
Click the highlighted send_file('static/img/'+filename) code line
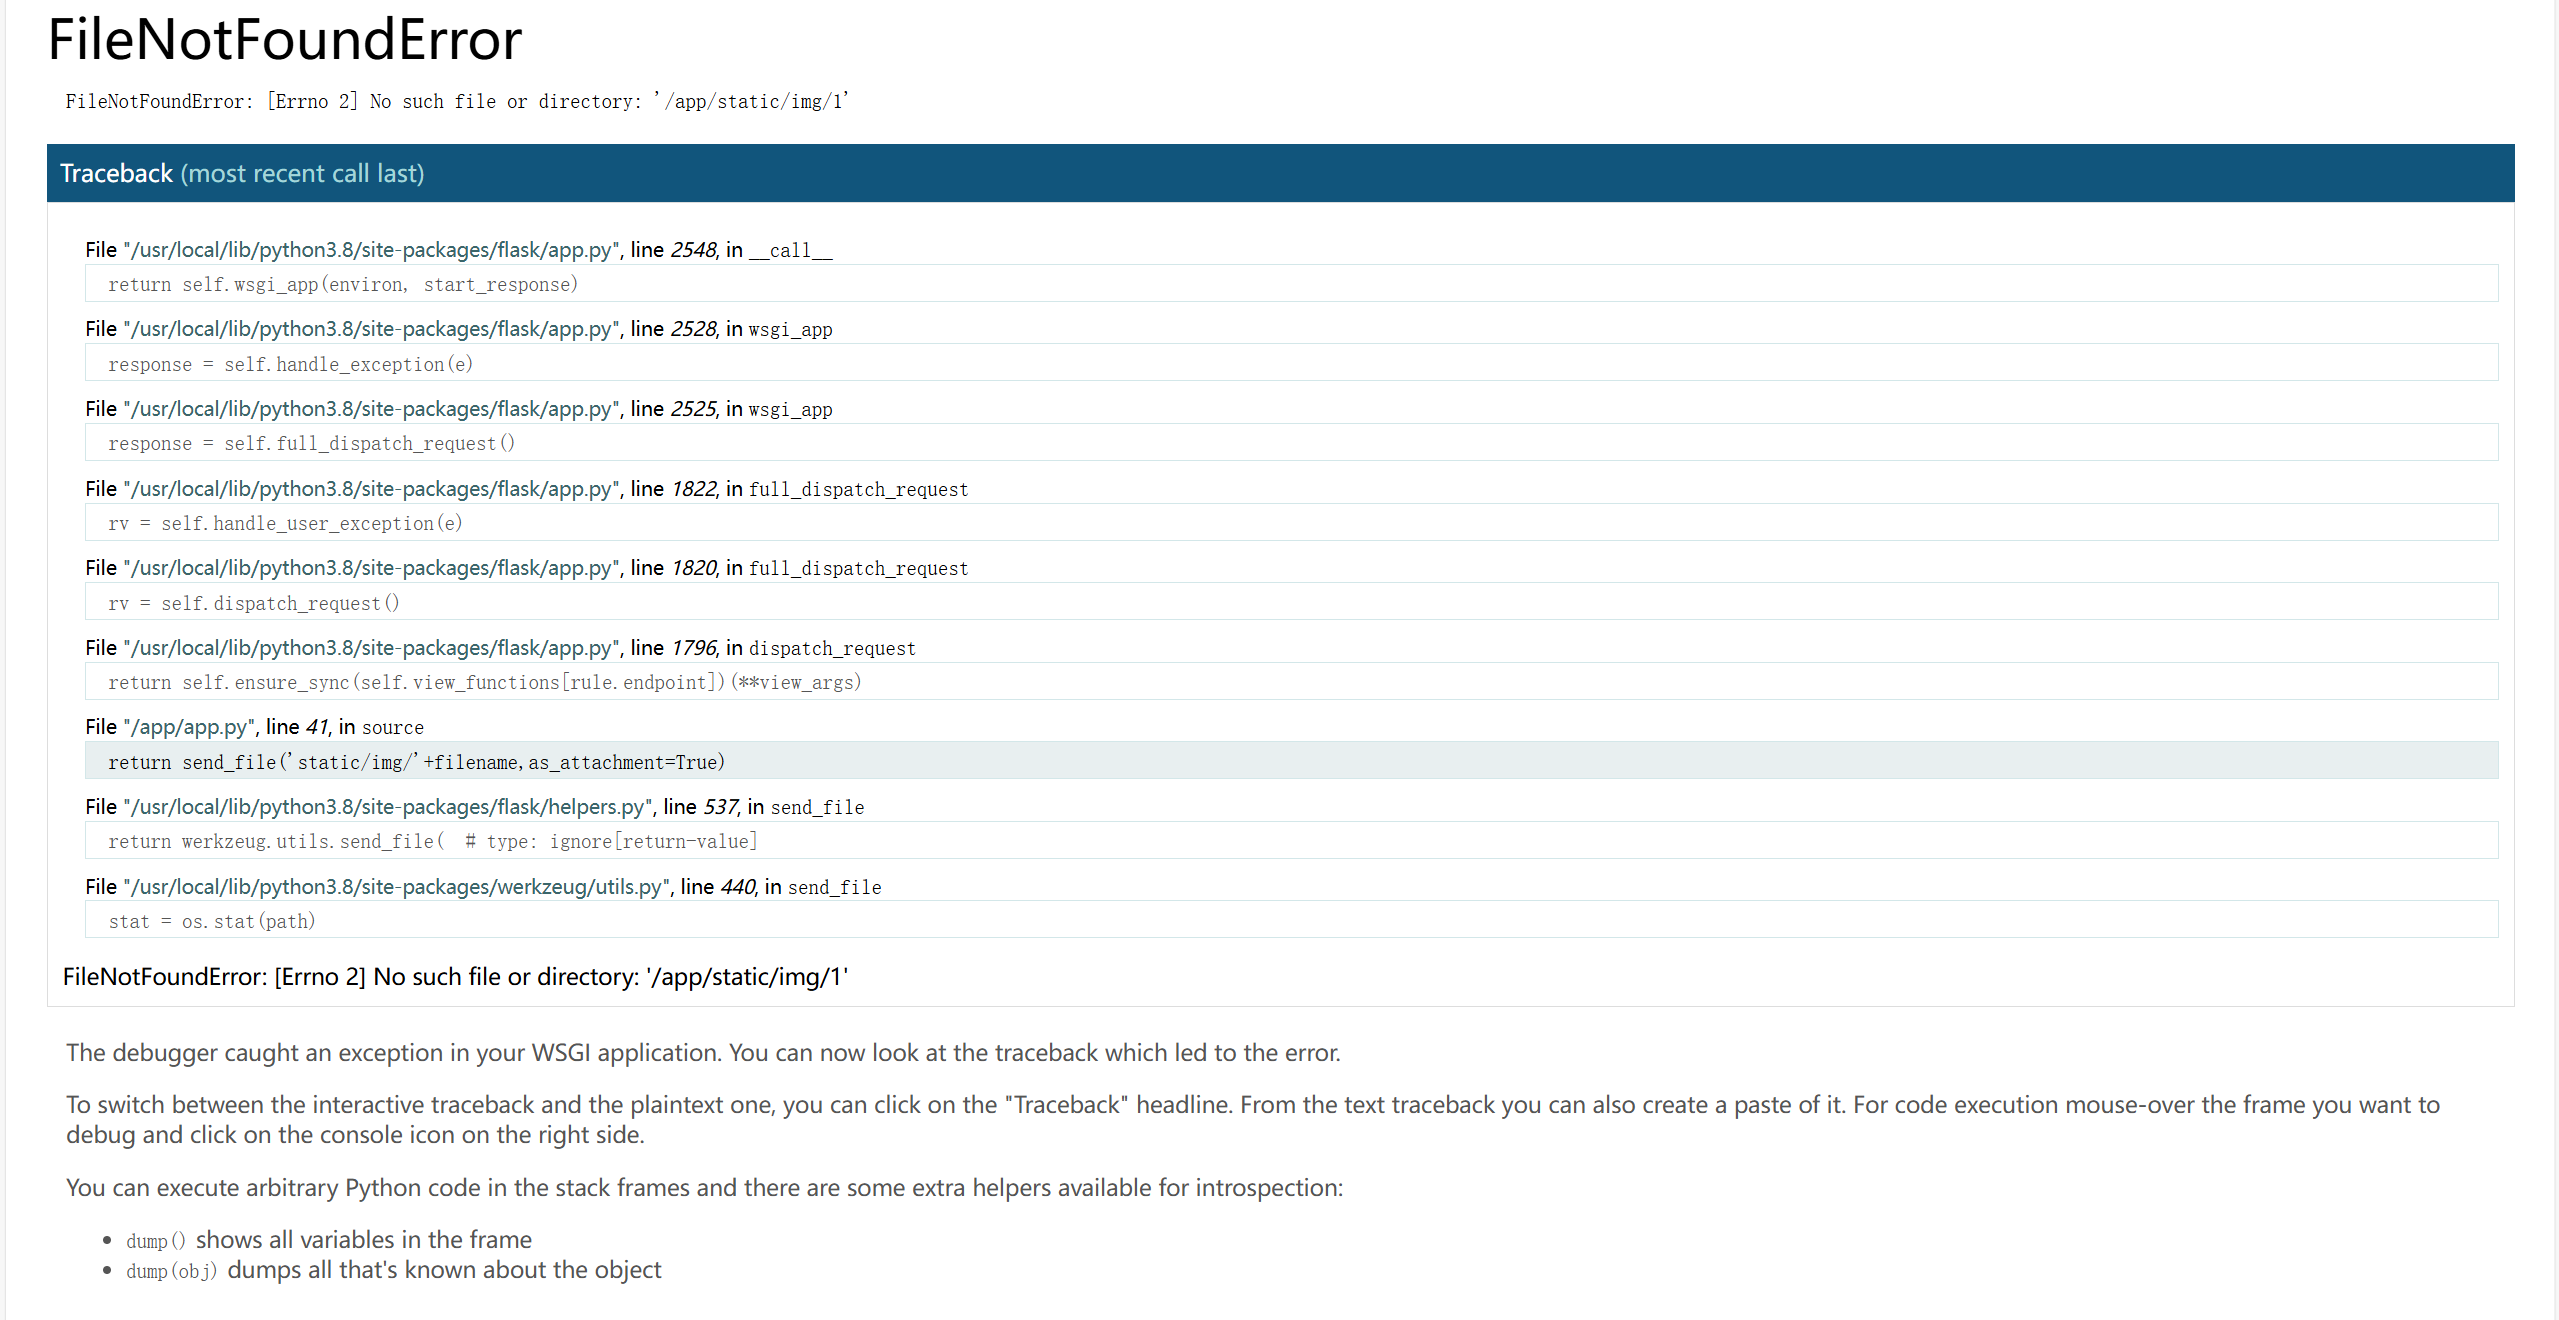(416, 762)
